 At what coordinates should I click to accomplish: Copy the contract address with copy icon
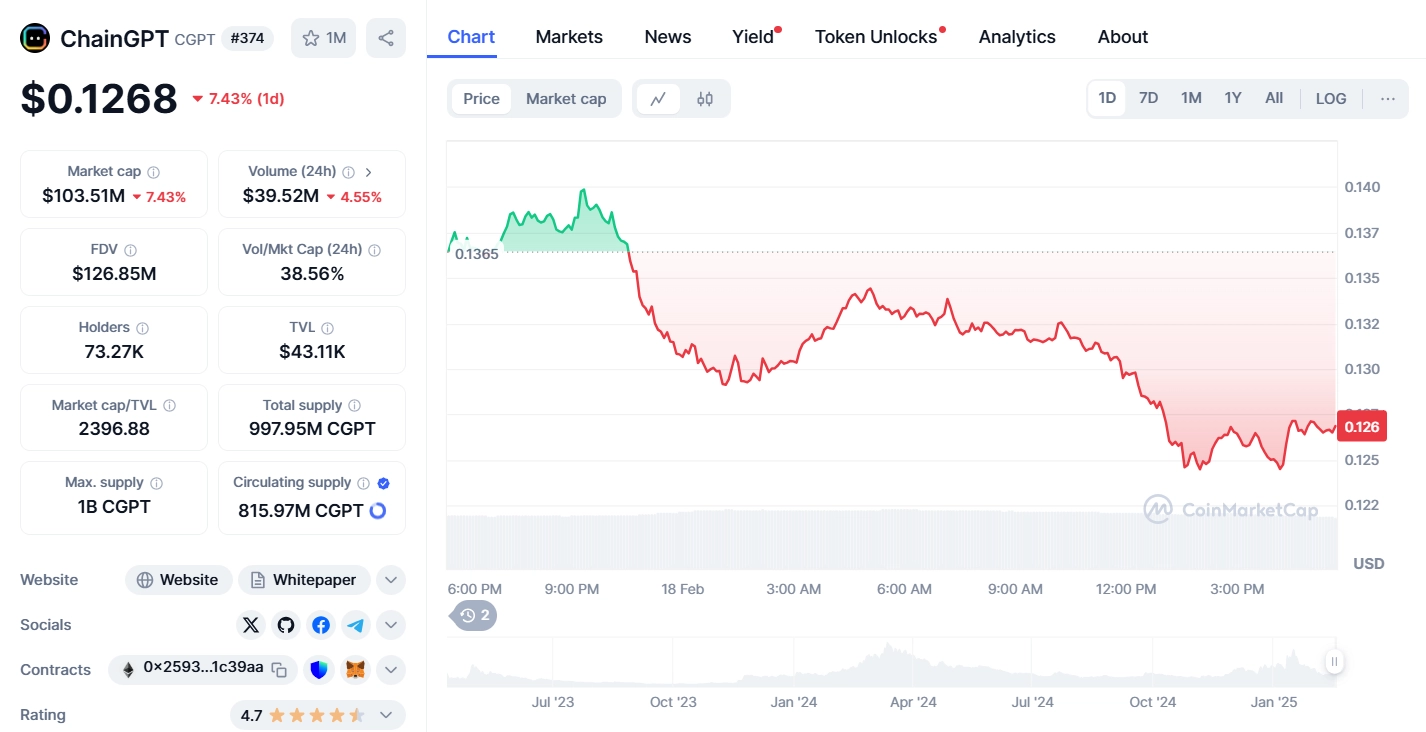pyautogui.click(x=280, y=670)
